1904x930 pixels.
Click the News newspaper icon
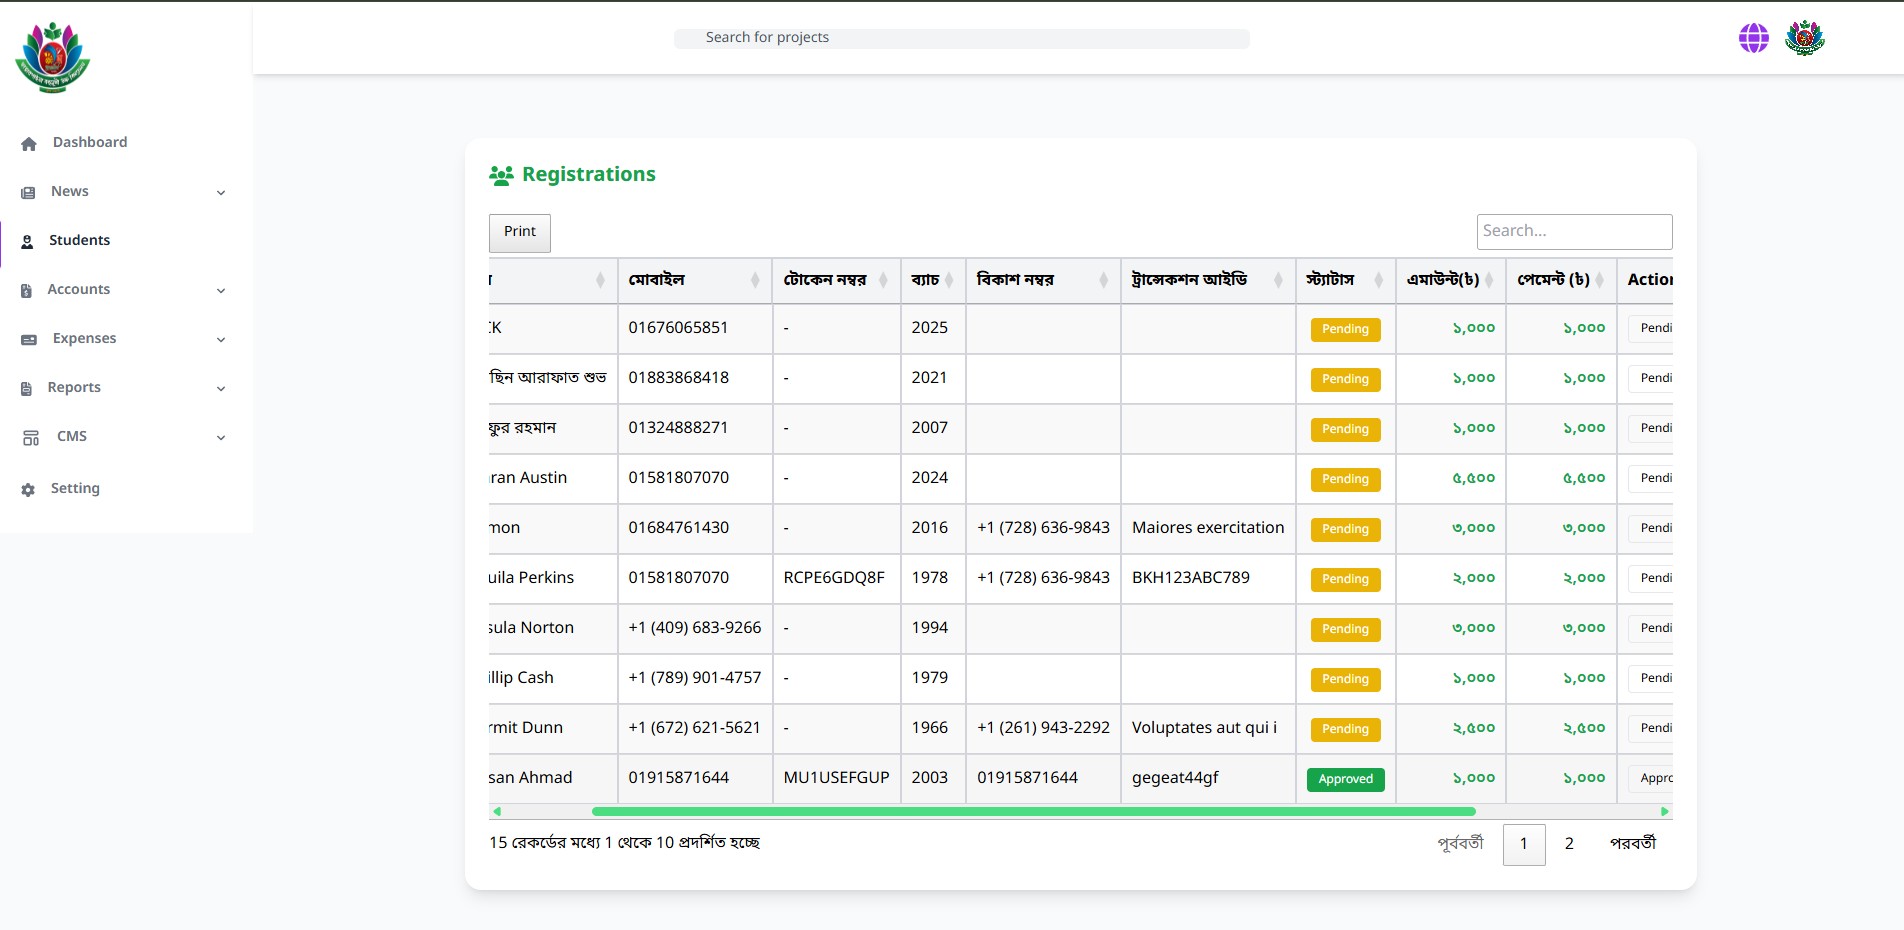(28, 192)
